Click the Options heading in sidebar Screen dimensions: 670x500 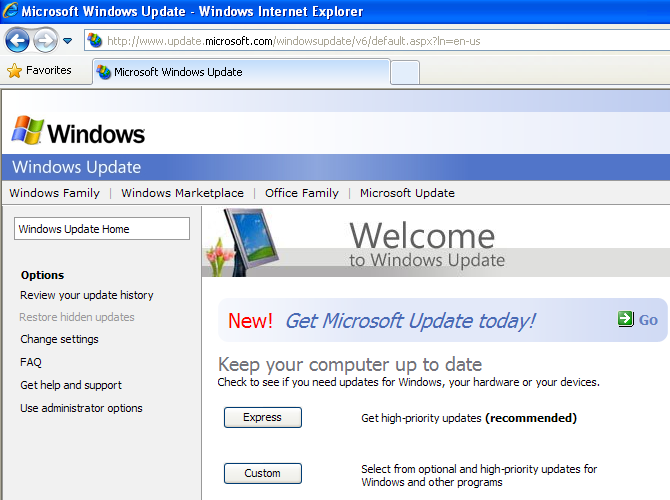coord(42,275)
